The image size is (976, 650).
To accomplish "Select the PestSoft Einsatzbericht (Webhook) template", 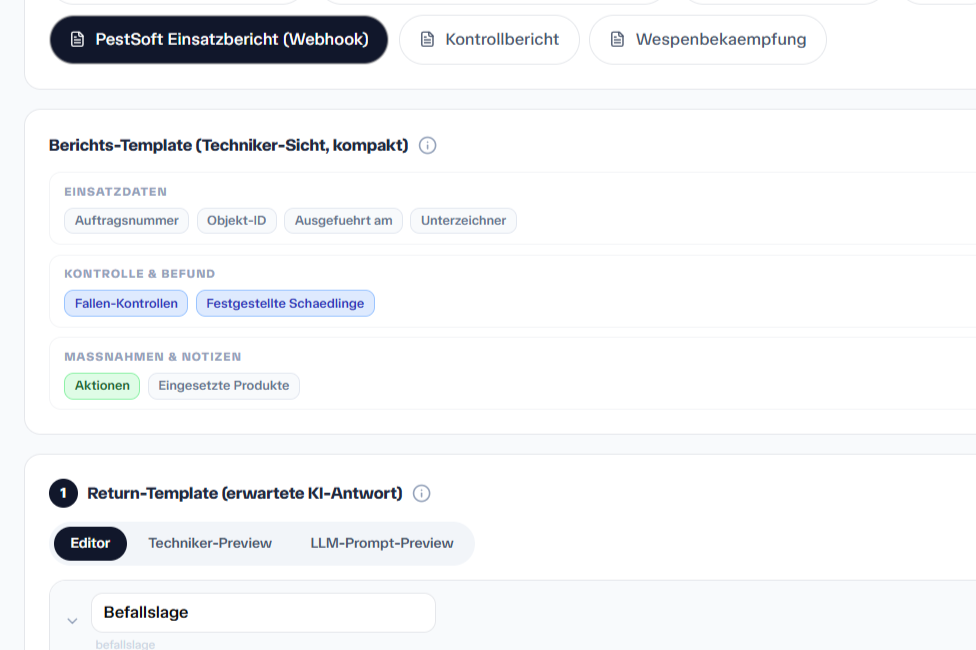I will 218,40.
